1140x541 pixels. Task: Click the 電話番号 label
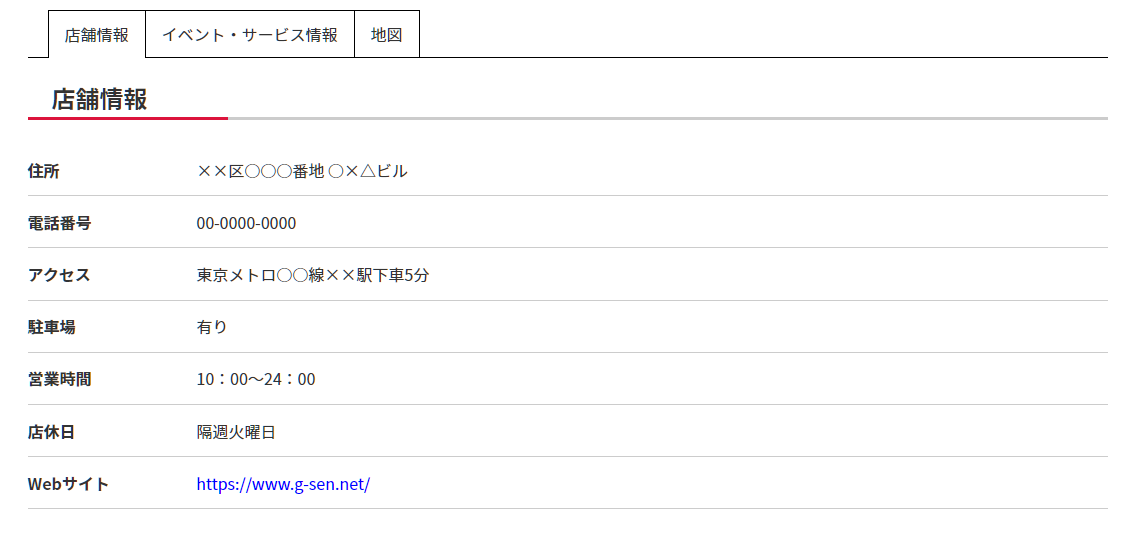60,223
